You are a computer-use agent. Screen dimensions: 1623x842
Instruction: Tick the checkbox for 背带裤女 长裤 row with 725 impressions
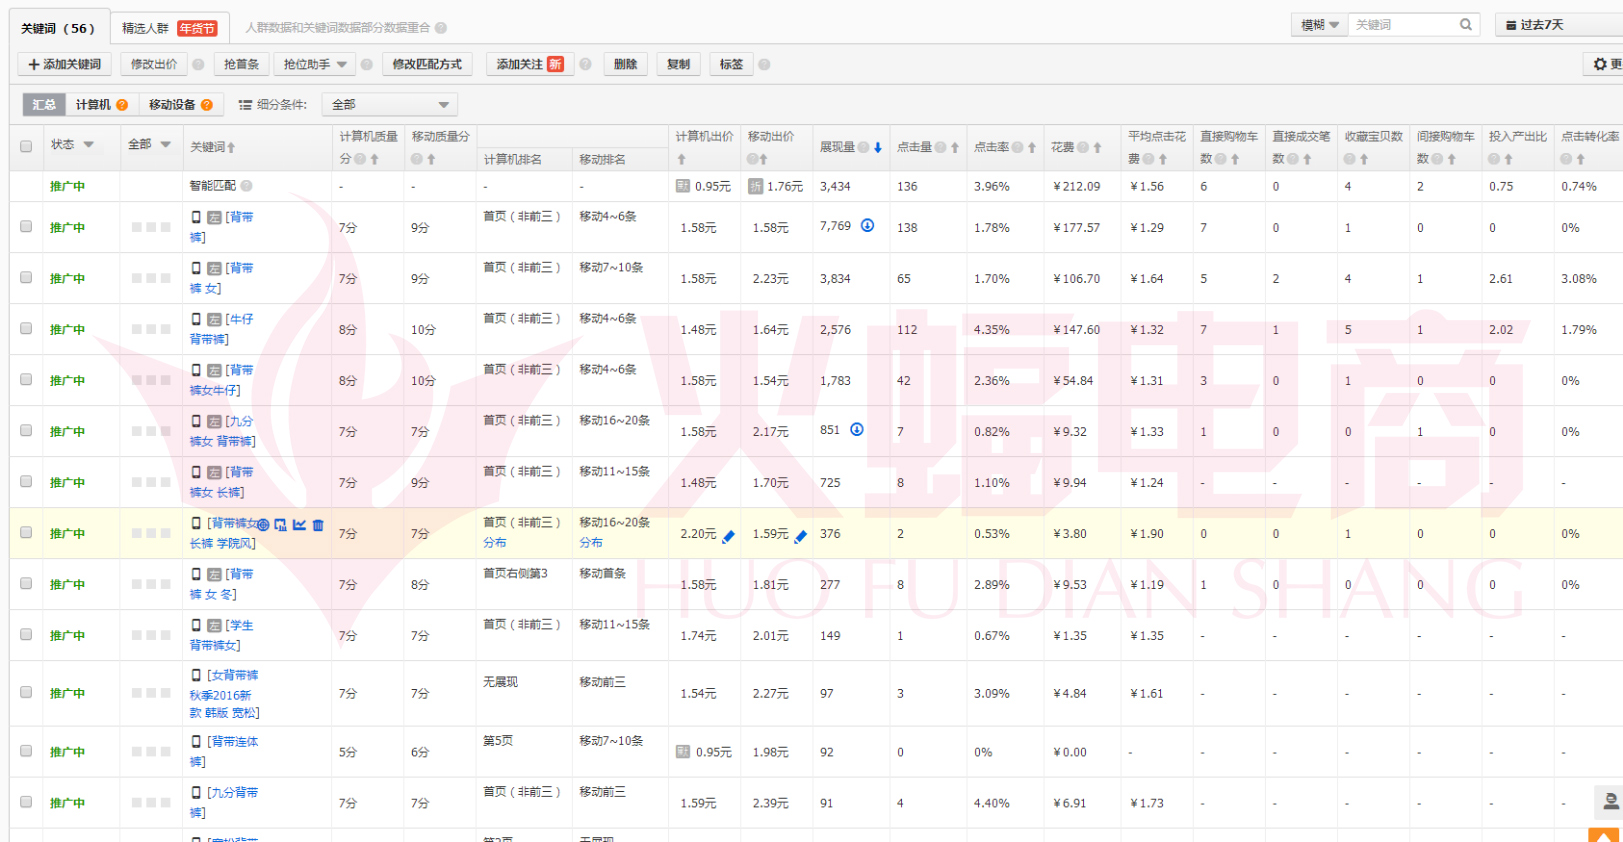(26, 481)
